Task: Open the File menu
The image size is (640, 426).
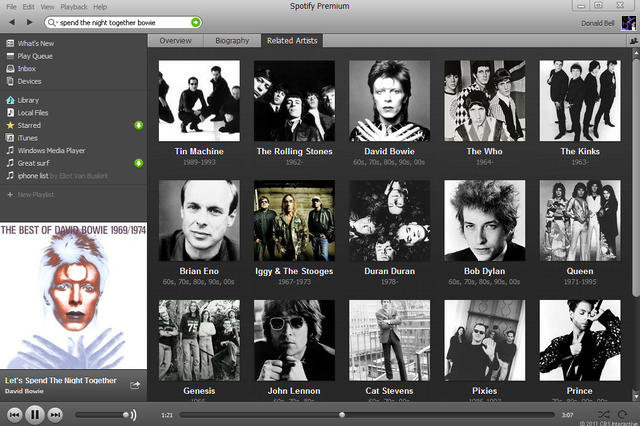Action: (11, 7)
